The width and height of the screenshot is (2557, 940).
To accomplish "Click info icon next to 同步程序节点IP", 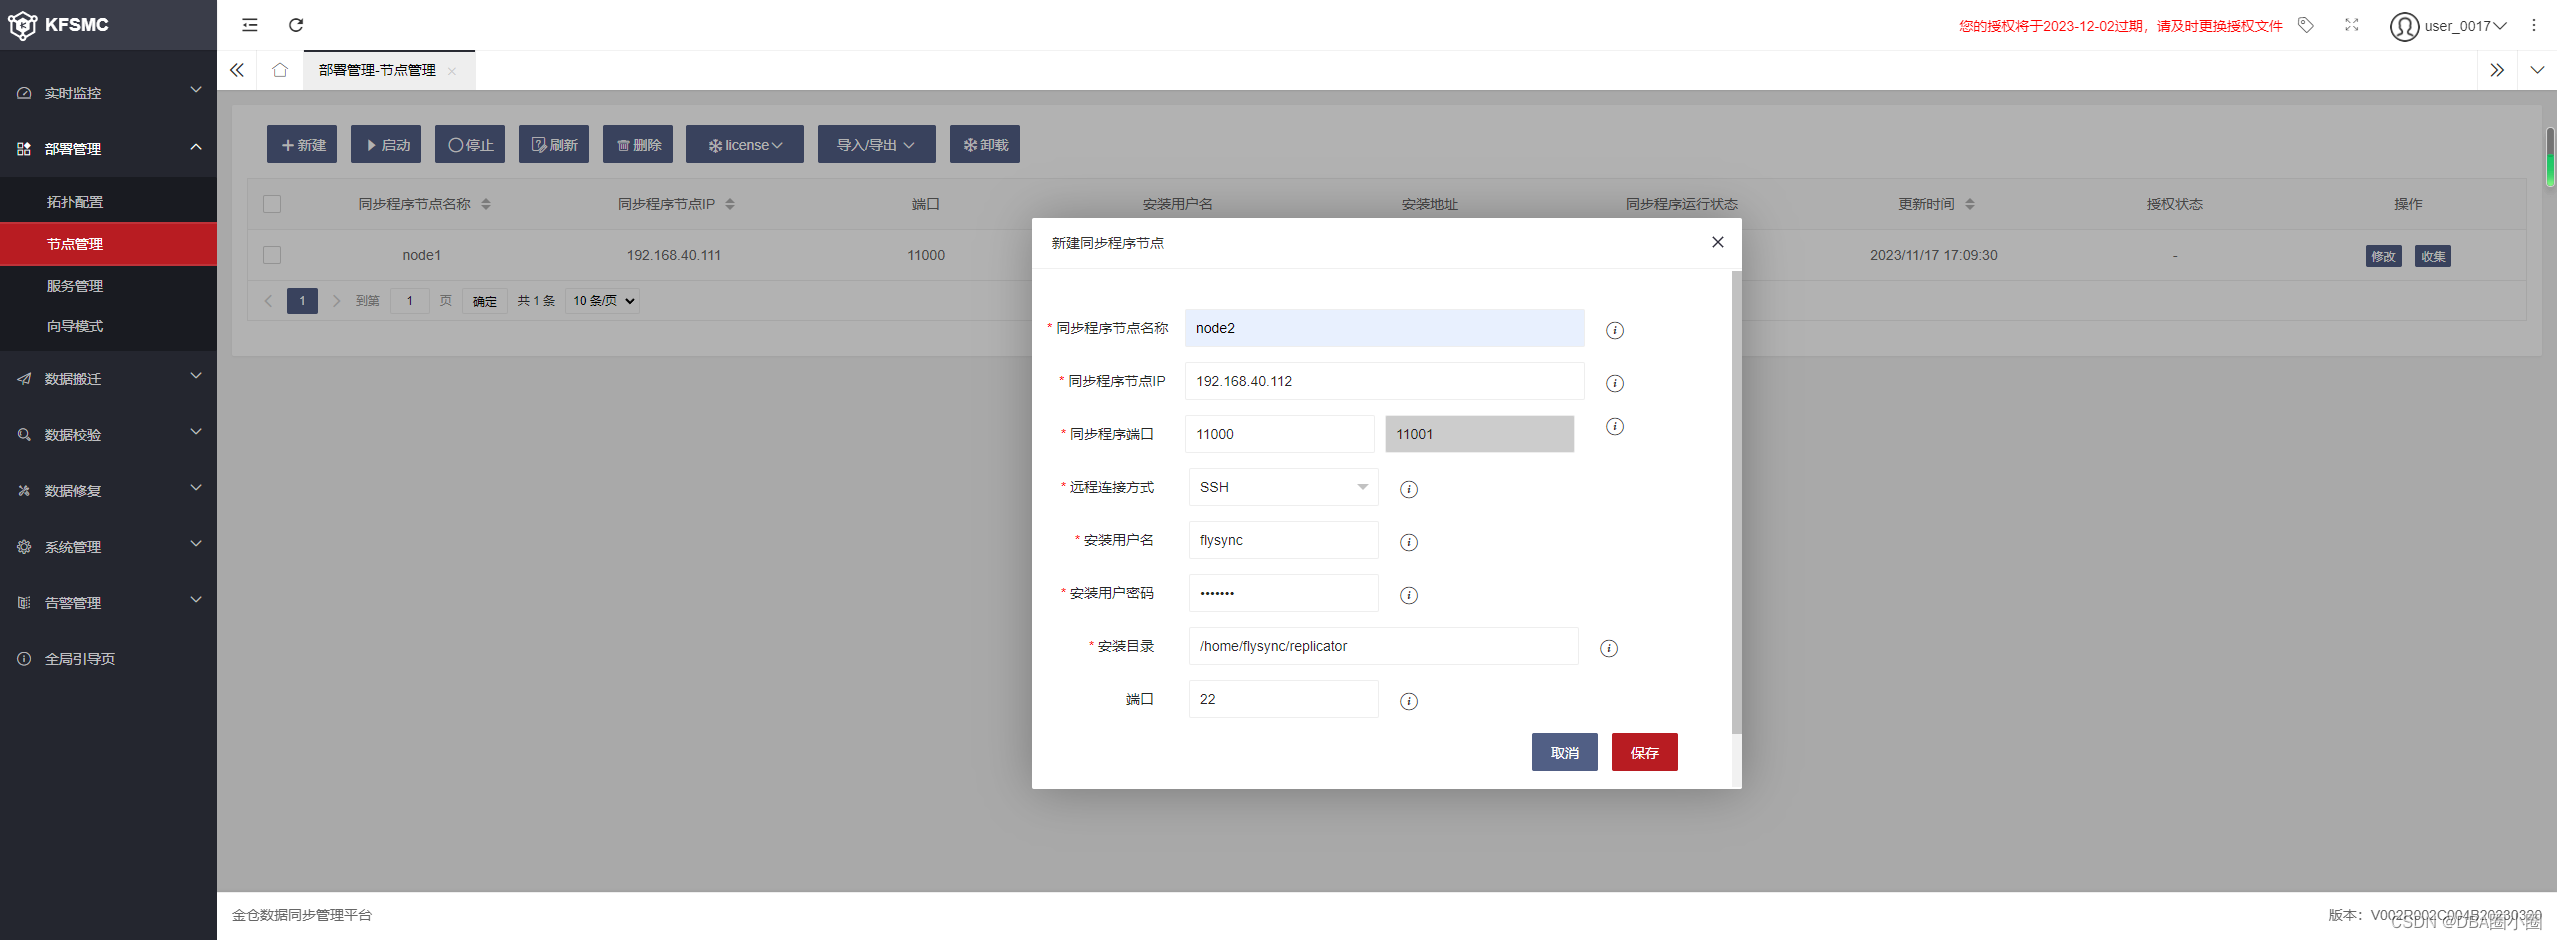I will (x=1615, y=384).
